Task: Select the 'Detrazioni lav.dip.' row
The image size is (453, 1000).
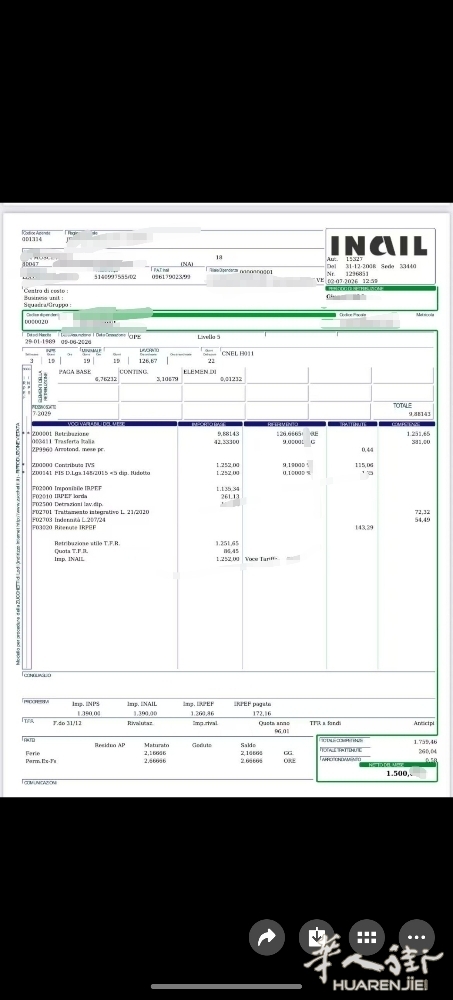Action: [x=233, y=504]
